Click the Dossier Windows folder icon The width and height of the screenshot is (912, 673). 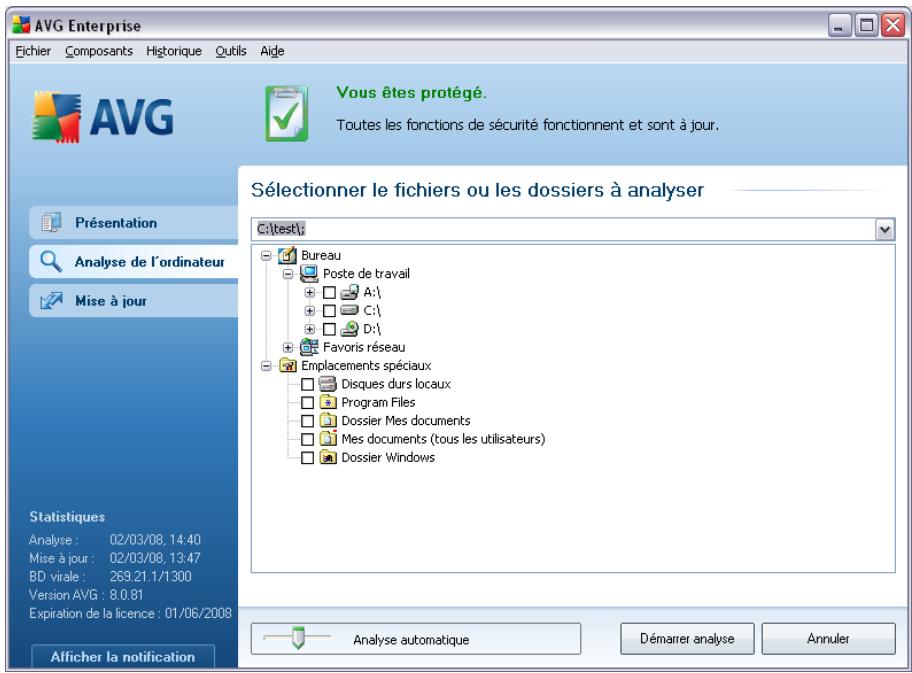pos(328,457)
